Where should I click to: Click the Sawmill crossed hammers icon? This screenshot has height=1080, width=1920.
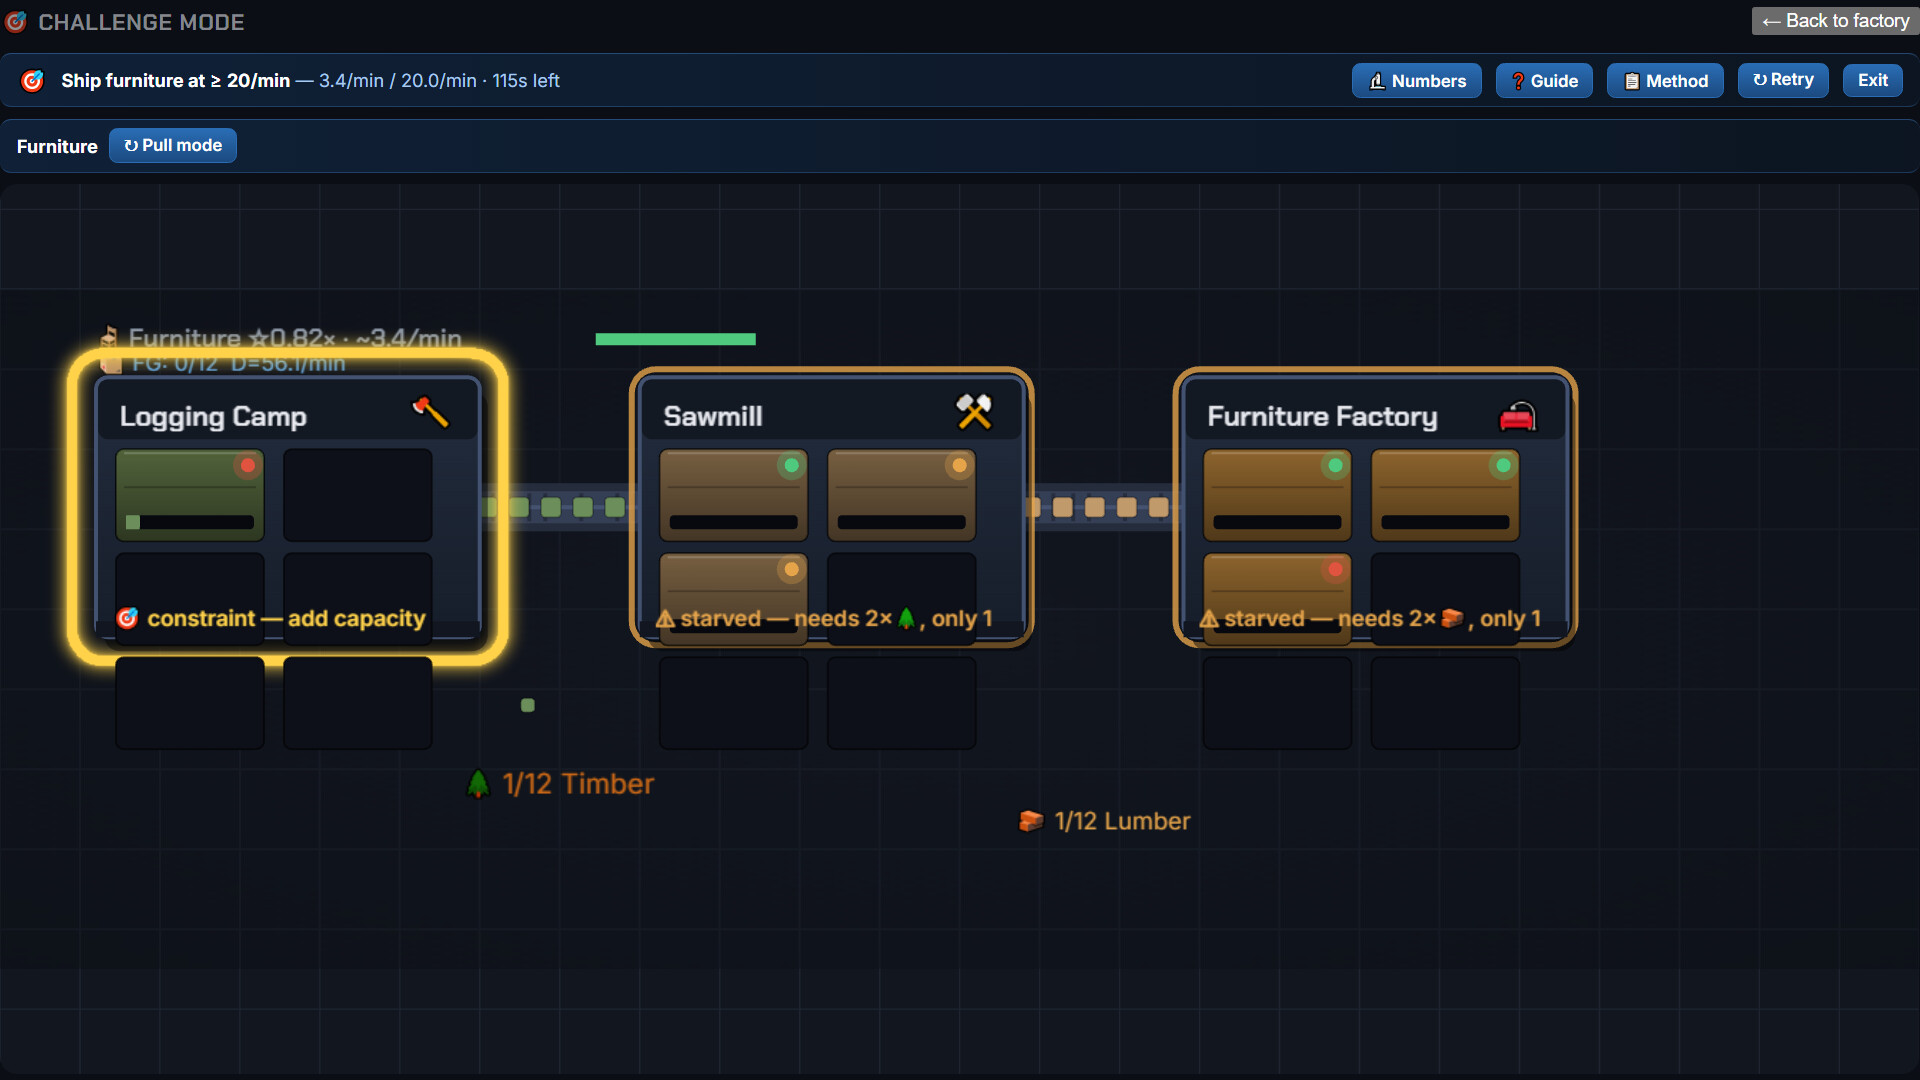[973, 412]
